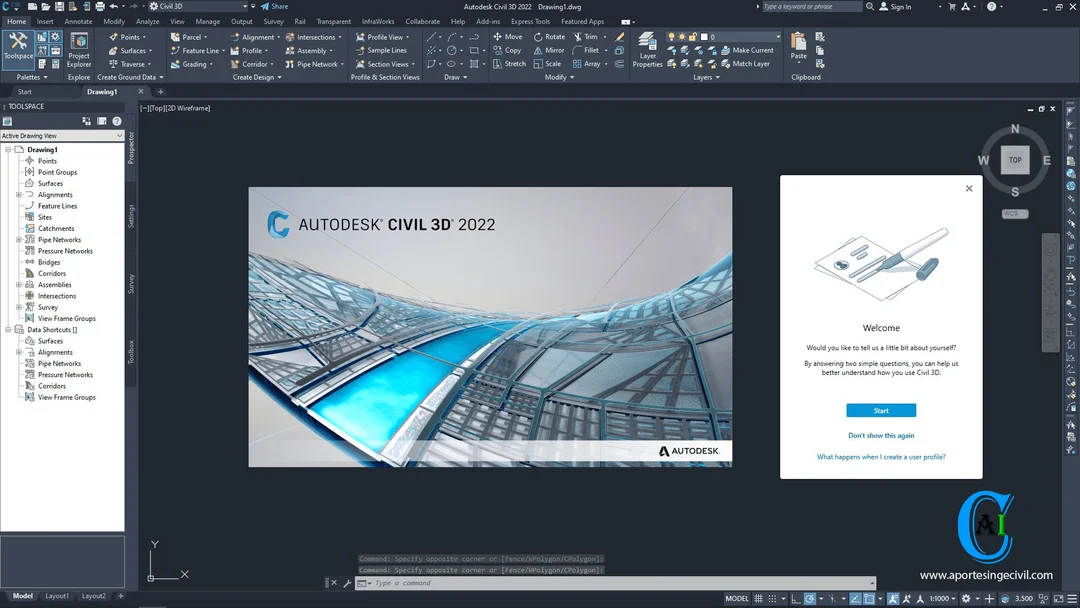The image size is (1080, 608).
Task: Open Layer Properties manager
Action: 647,50
